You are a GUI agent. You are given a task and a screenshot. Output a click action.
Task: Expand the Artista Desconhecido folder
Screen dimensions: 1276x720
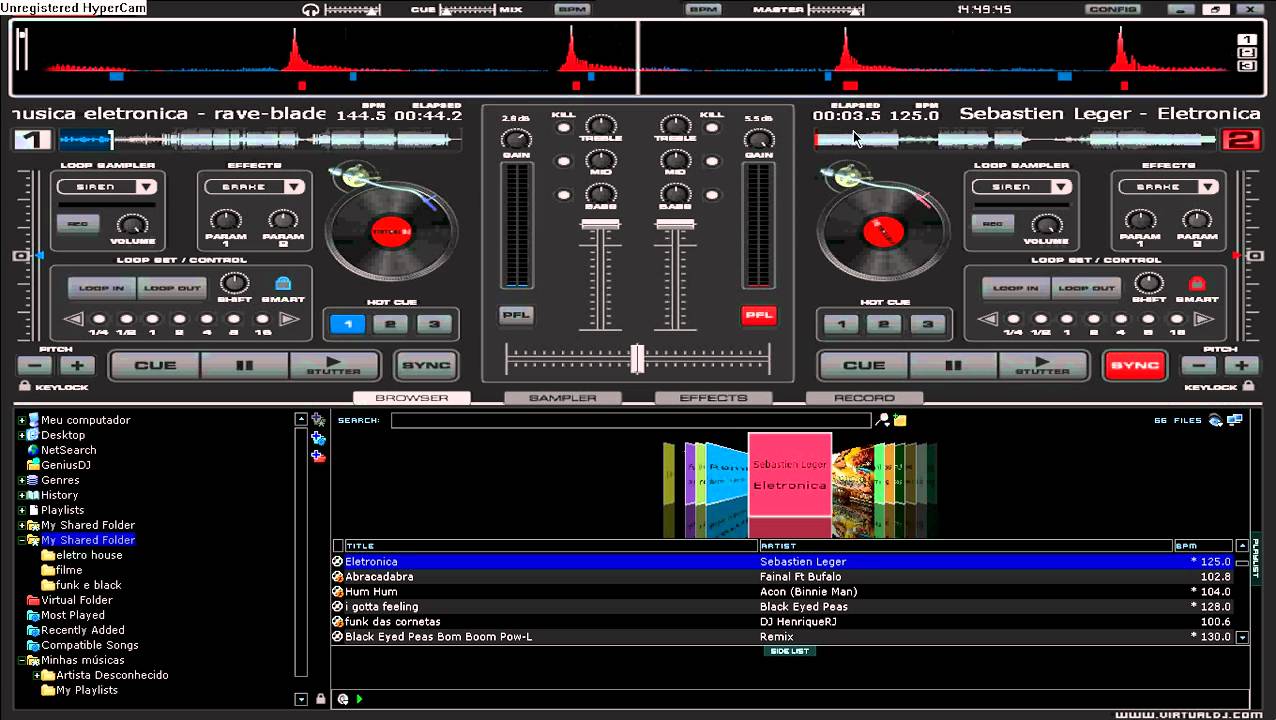(x=37, y=675)
